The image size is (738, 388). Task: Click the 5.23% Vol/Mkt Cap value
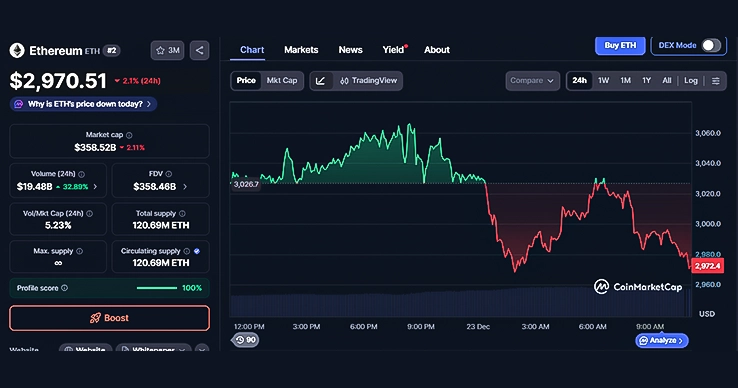pyautogui.click(x=58, y=226)
